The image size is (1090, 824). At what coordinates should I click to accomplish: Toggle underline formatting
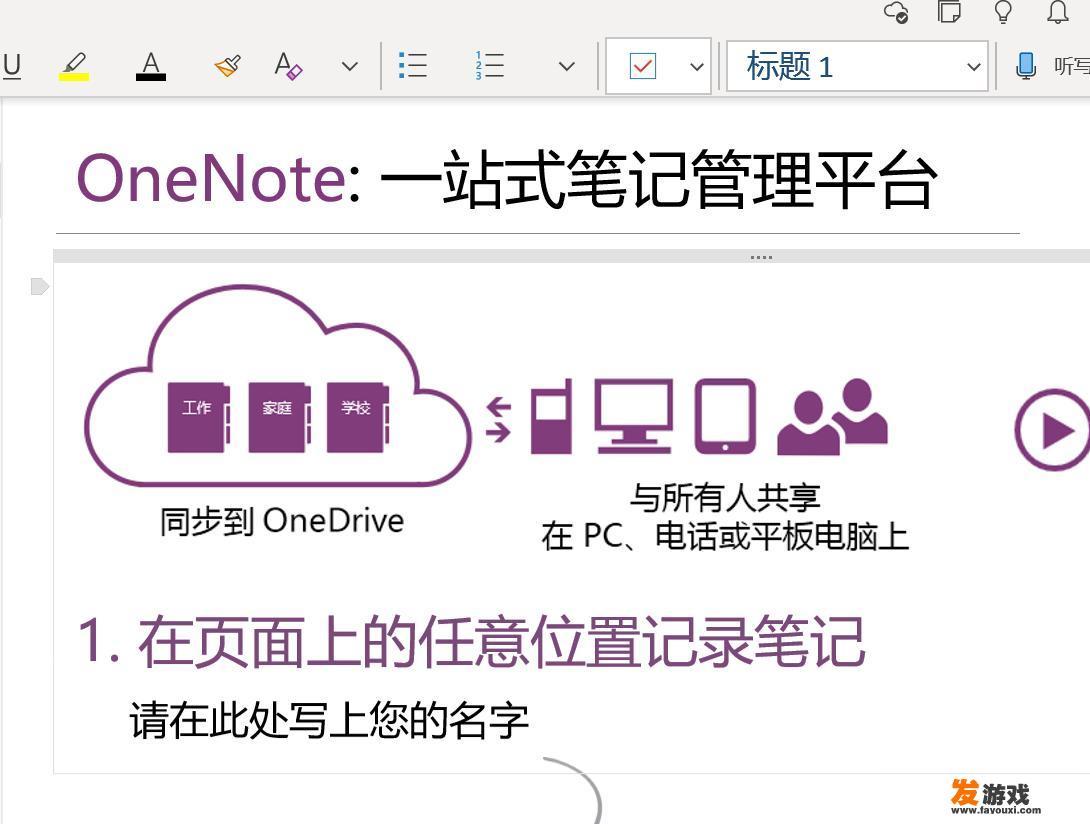point(11,67)
